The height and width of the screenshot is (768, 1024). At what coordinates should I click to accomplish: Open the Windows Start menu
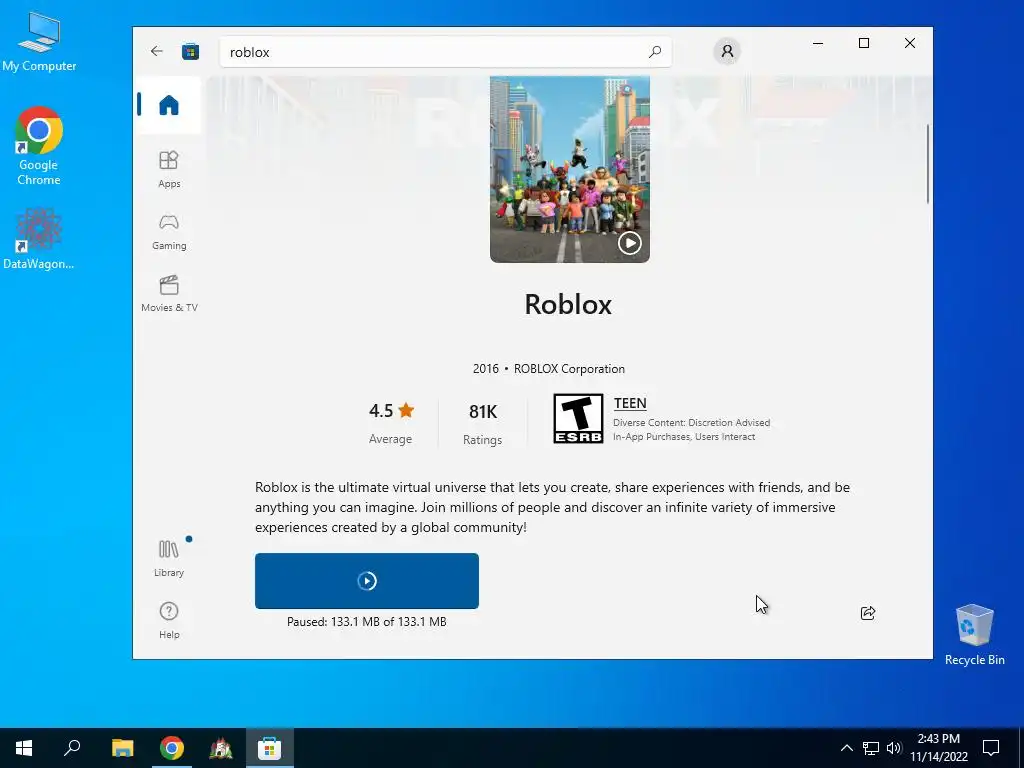pyautogui.click(x=24, y=748)
